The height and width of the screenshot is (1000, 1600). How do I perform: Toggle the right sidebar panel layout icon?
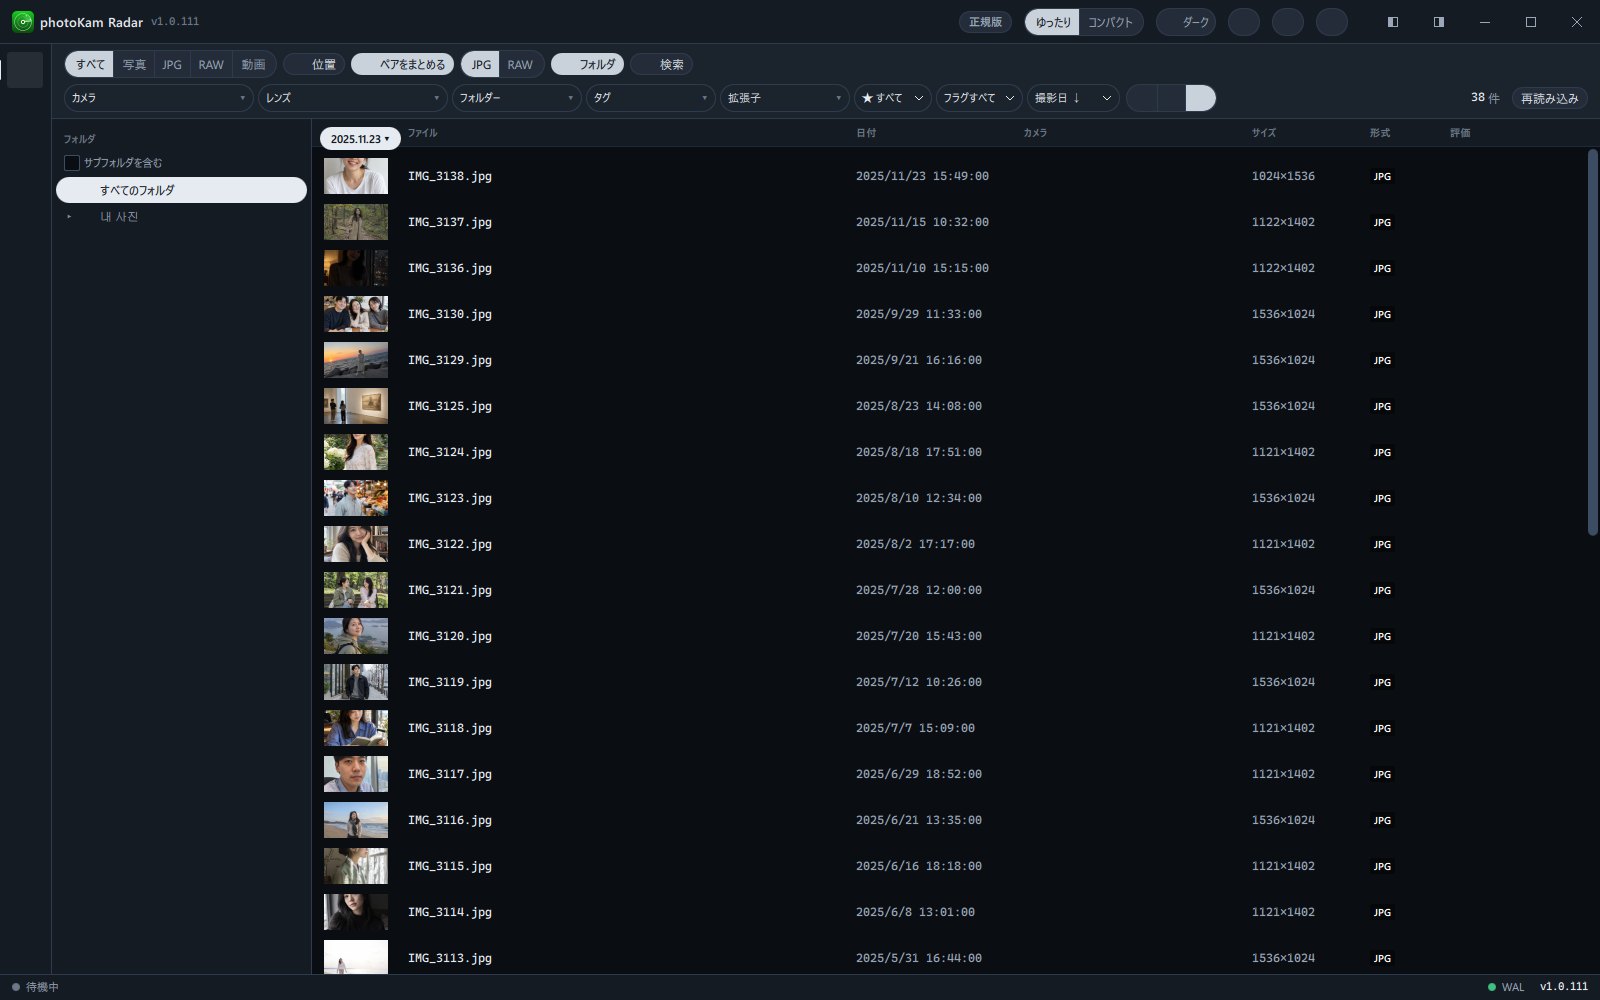(x=1438, y=22)
